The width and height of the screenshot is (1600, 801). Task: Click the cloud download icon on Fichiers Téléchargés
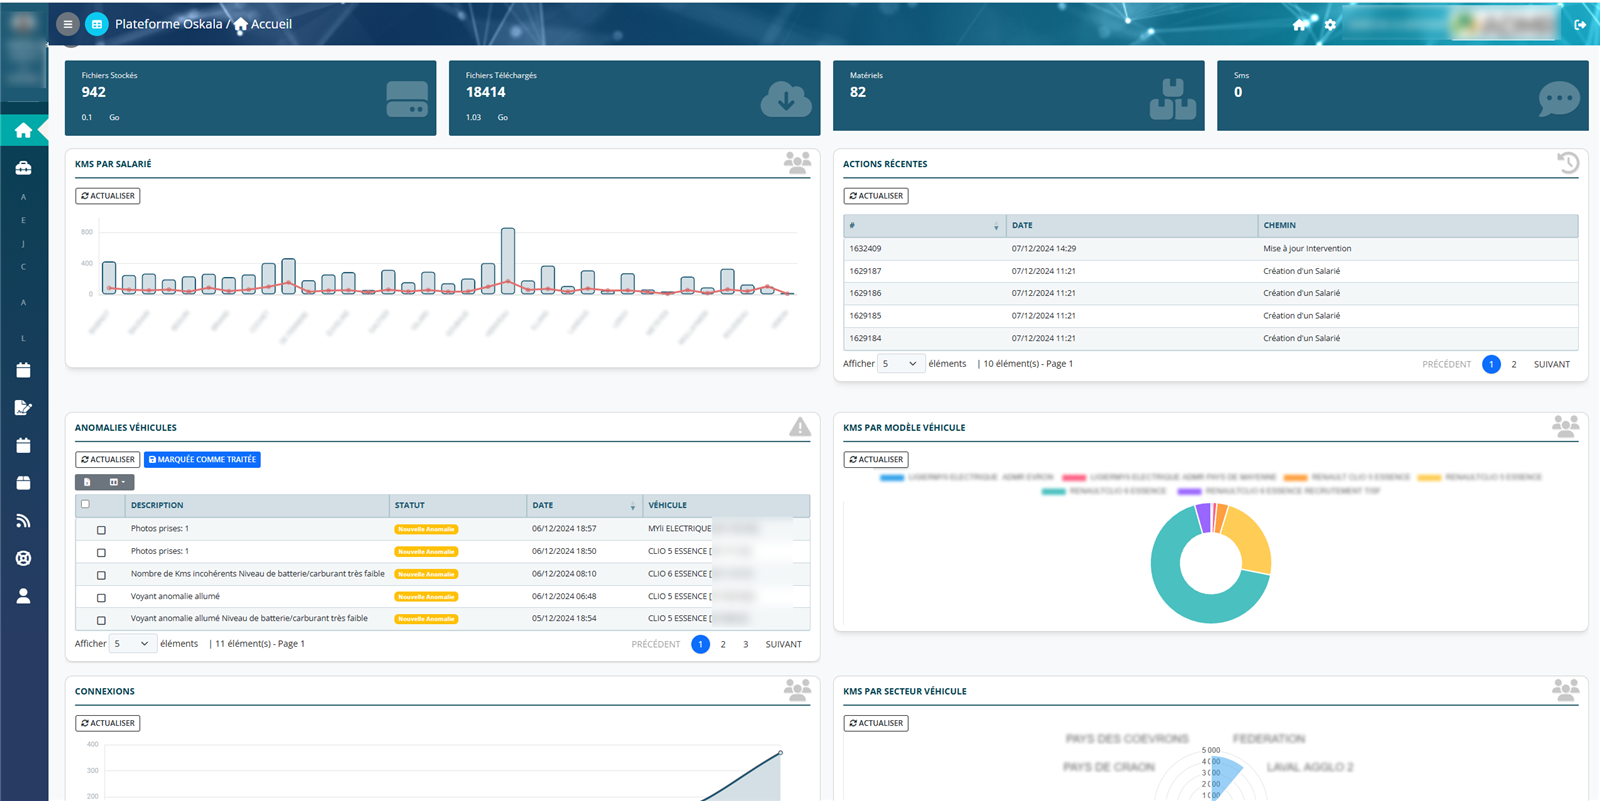pos(786,99)
